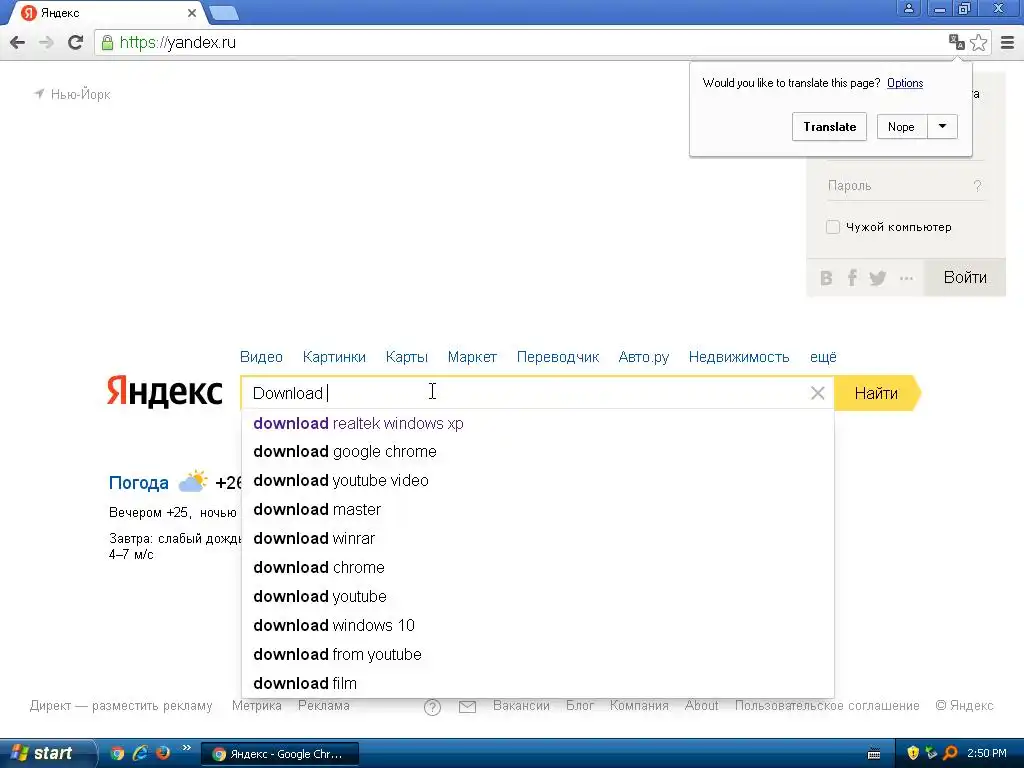Open the Карты tab
Image resolution: width=1024 pixels, height=768 pixels.
click(407, 357)
